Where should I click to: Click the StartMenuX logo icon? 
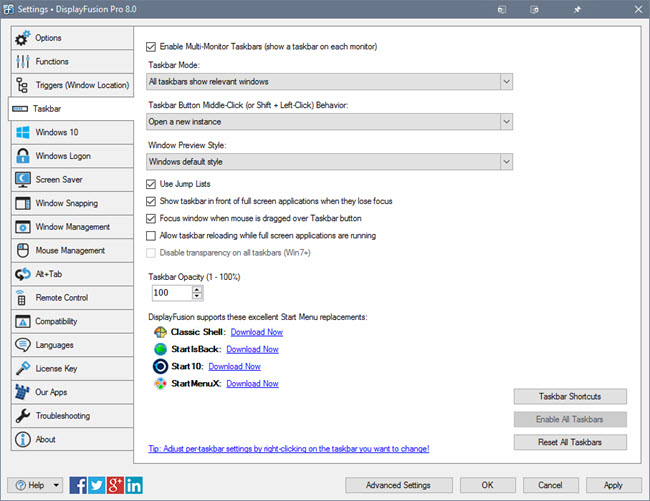[x=160, y=384]
